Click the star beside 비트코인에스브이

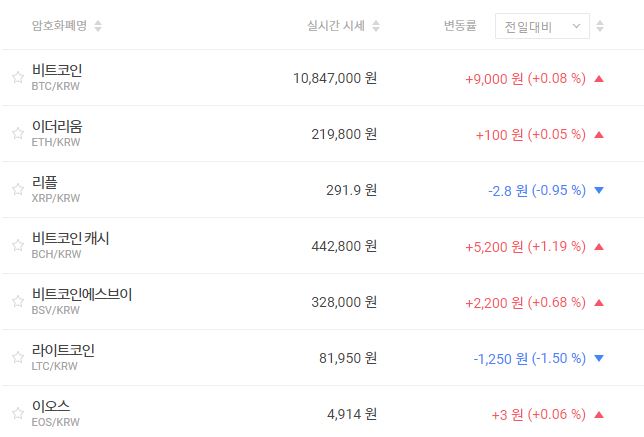pyautogui.click(x=17, y=301)
